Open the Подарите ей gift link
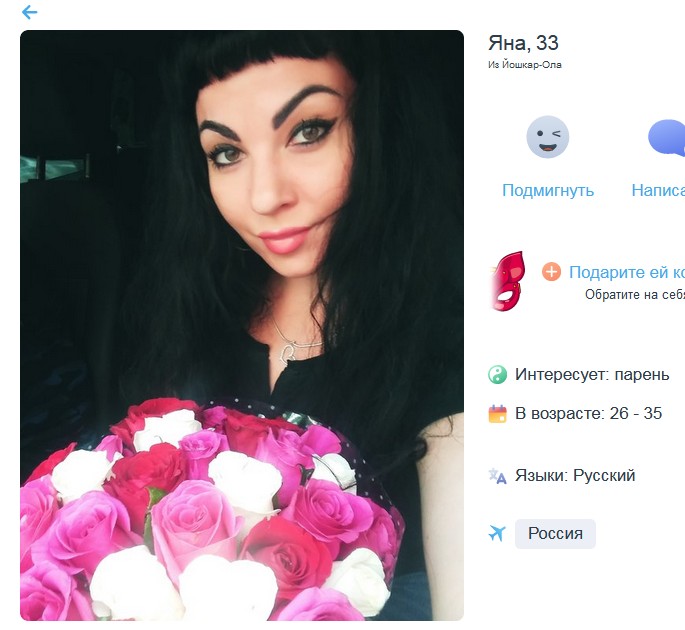This screenshot has height=630, width=685. tap(627, 272)
